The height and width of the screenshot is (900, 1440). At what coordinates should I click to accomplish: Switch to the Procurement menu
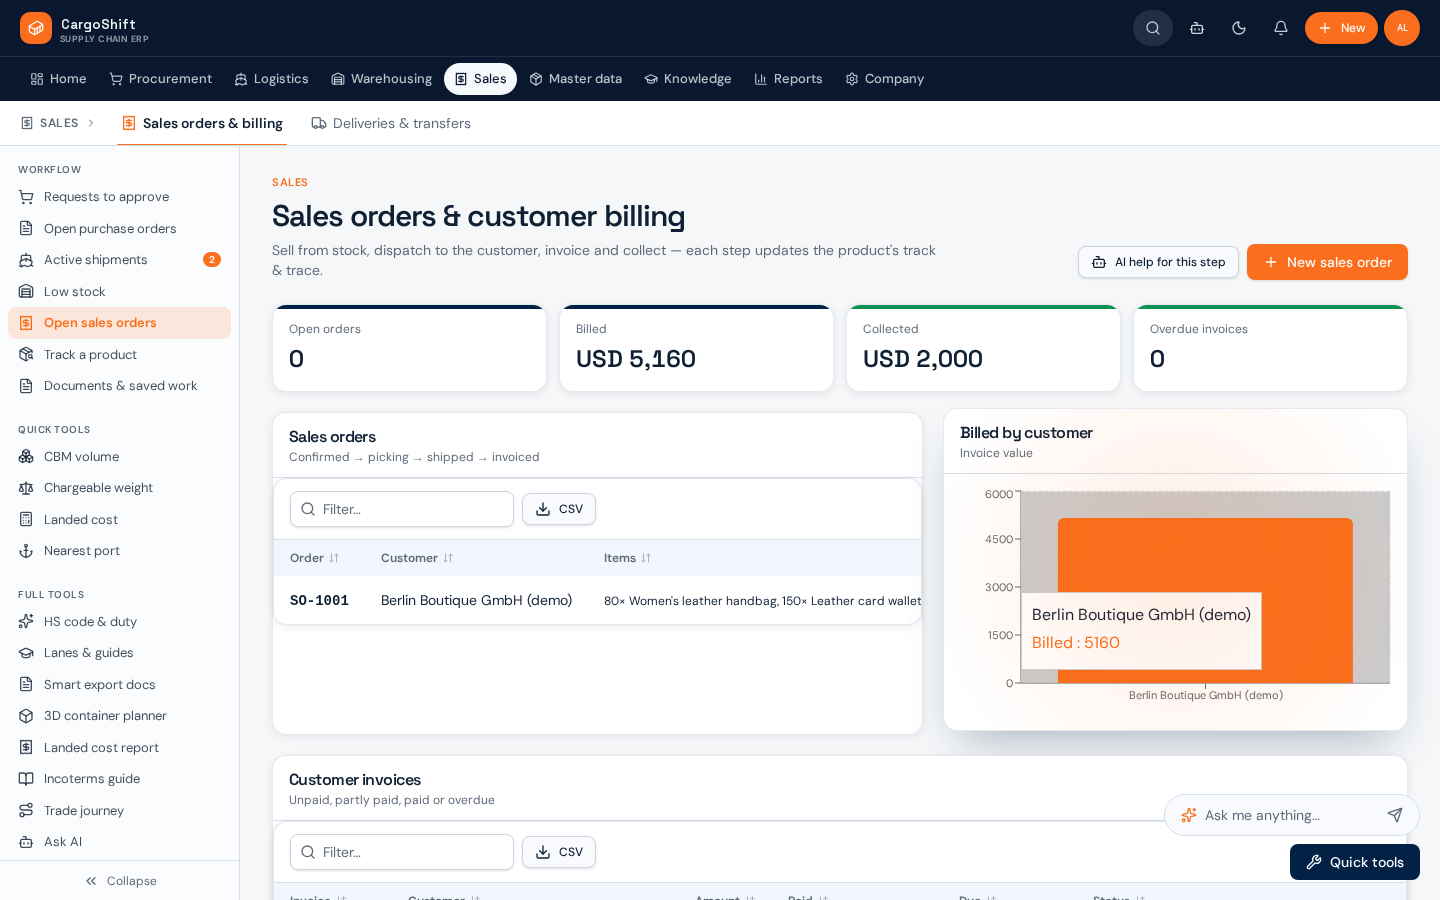coord(160,79)
